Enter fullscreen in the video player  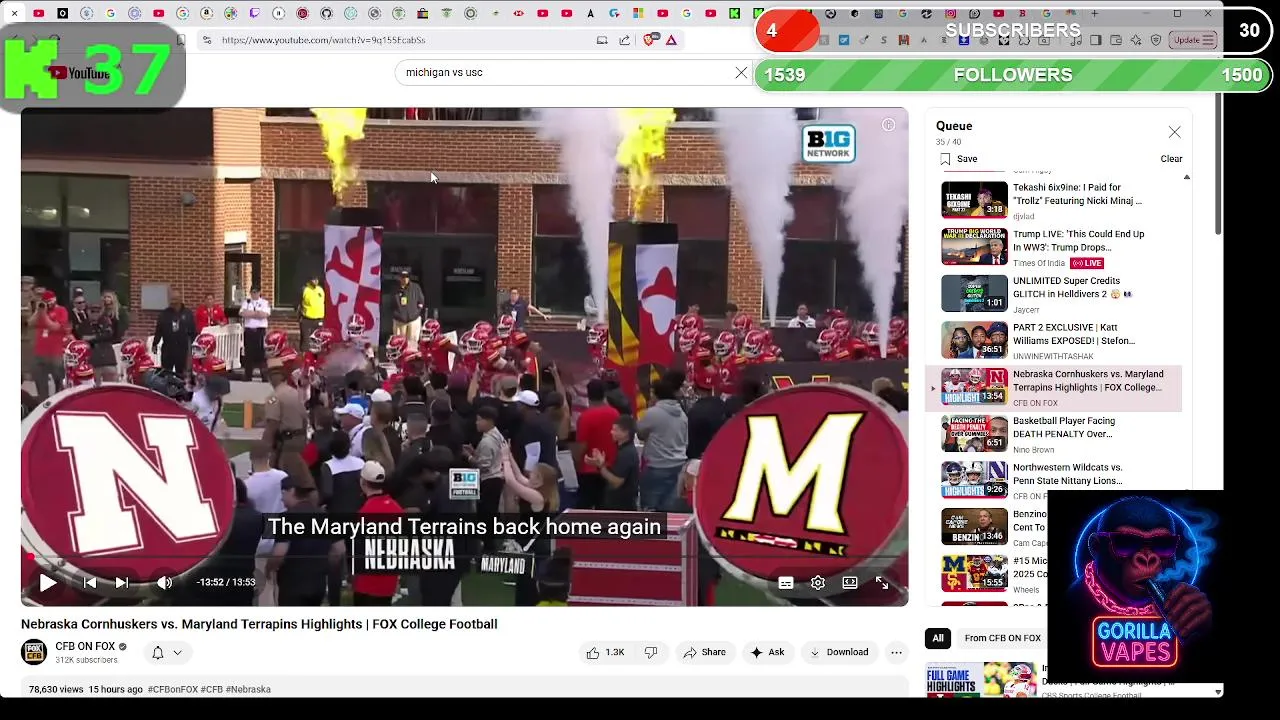coord(882,583)
